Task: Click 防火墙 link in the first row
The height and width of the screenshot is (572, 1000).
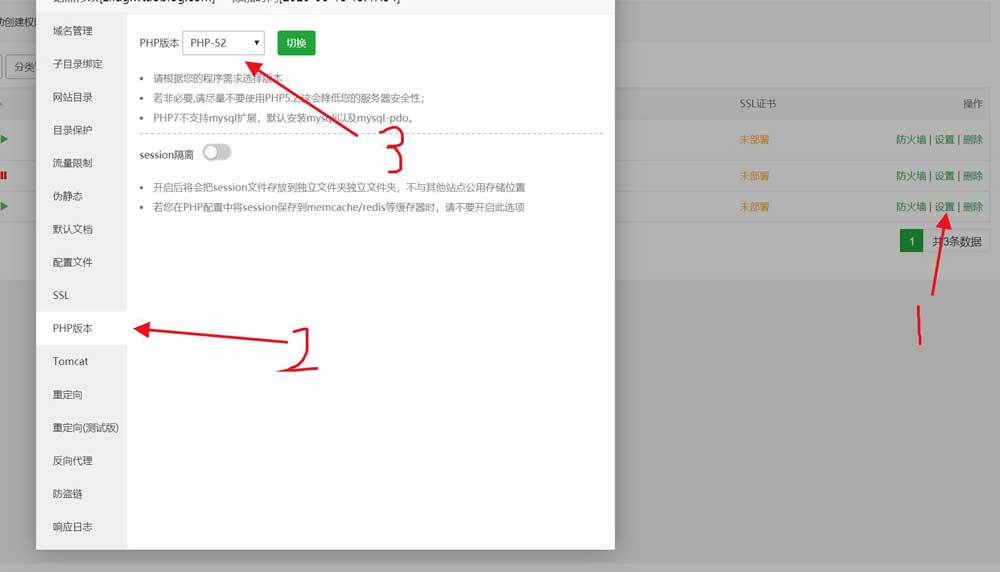Action: tap(911, 140)
